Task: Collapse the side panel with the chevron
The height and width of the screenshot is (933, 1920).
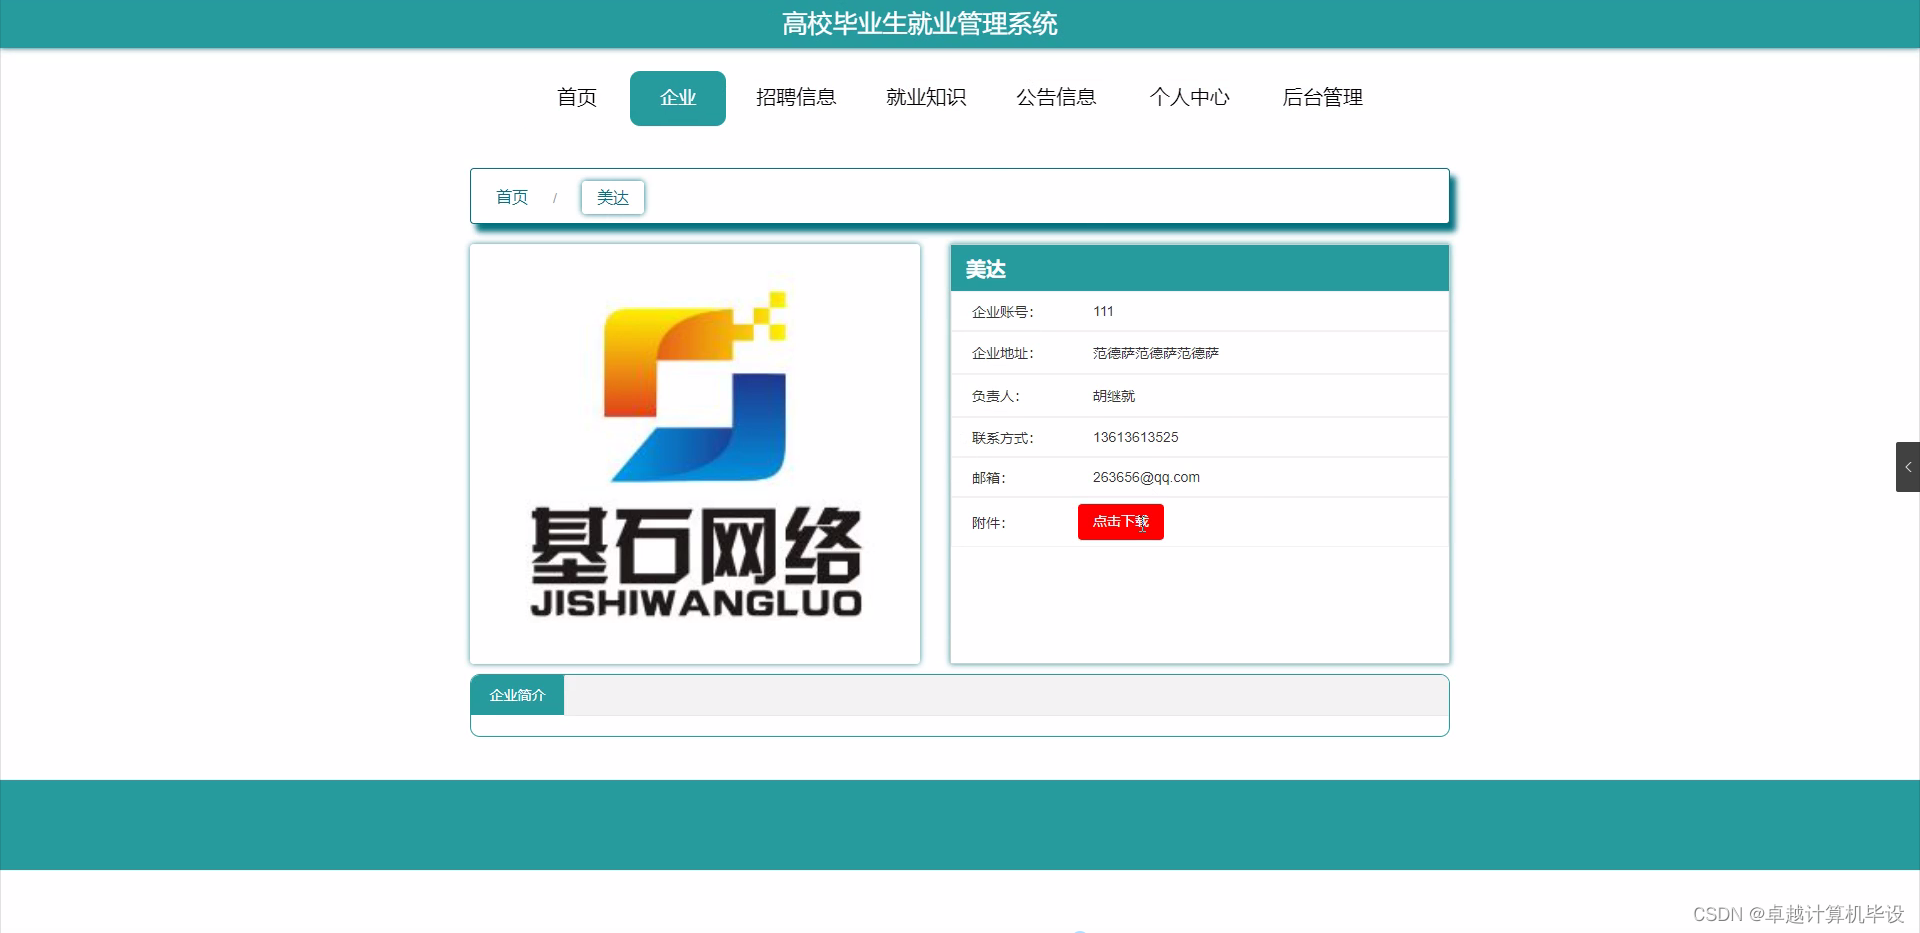Action: pos(1909,466)
